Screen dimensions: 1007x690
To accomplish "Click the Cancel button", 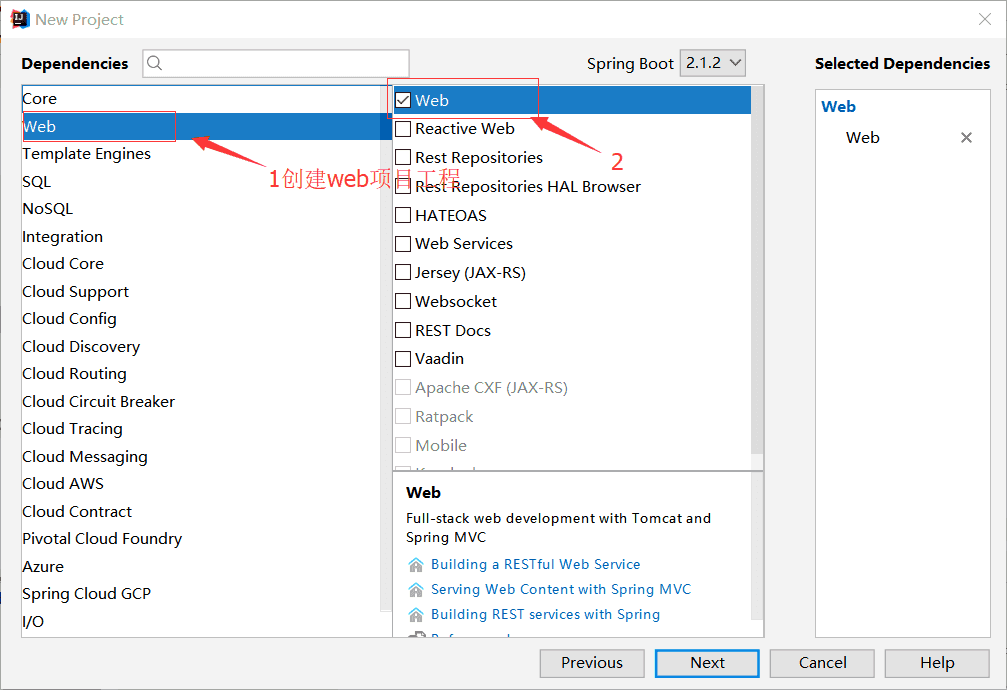I will coord(822,663).
